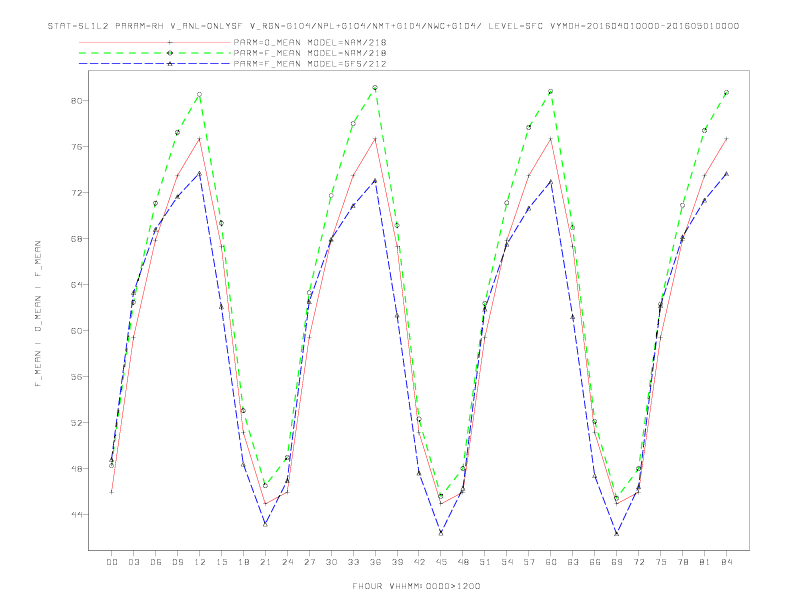Click blue GFS triangle marker at hour 21 minimum

click(265, 525)
